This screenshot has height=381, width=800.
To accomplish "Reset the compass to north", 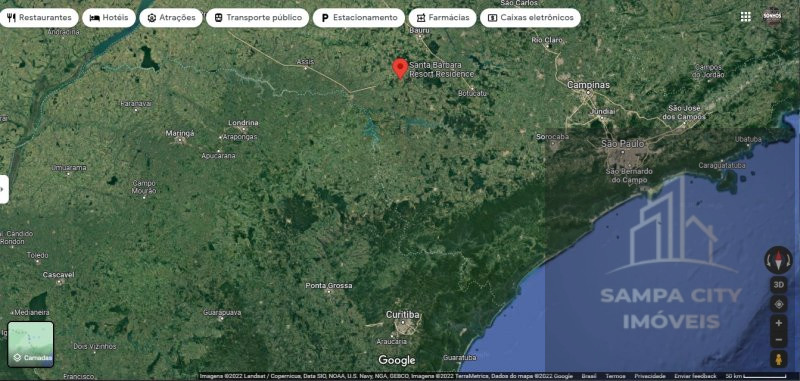I will (x=778, y=260).
